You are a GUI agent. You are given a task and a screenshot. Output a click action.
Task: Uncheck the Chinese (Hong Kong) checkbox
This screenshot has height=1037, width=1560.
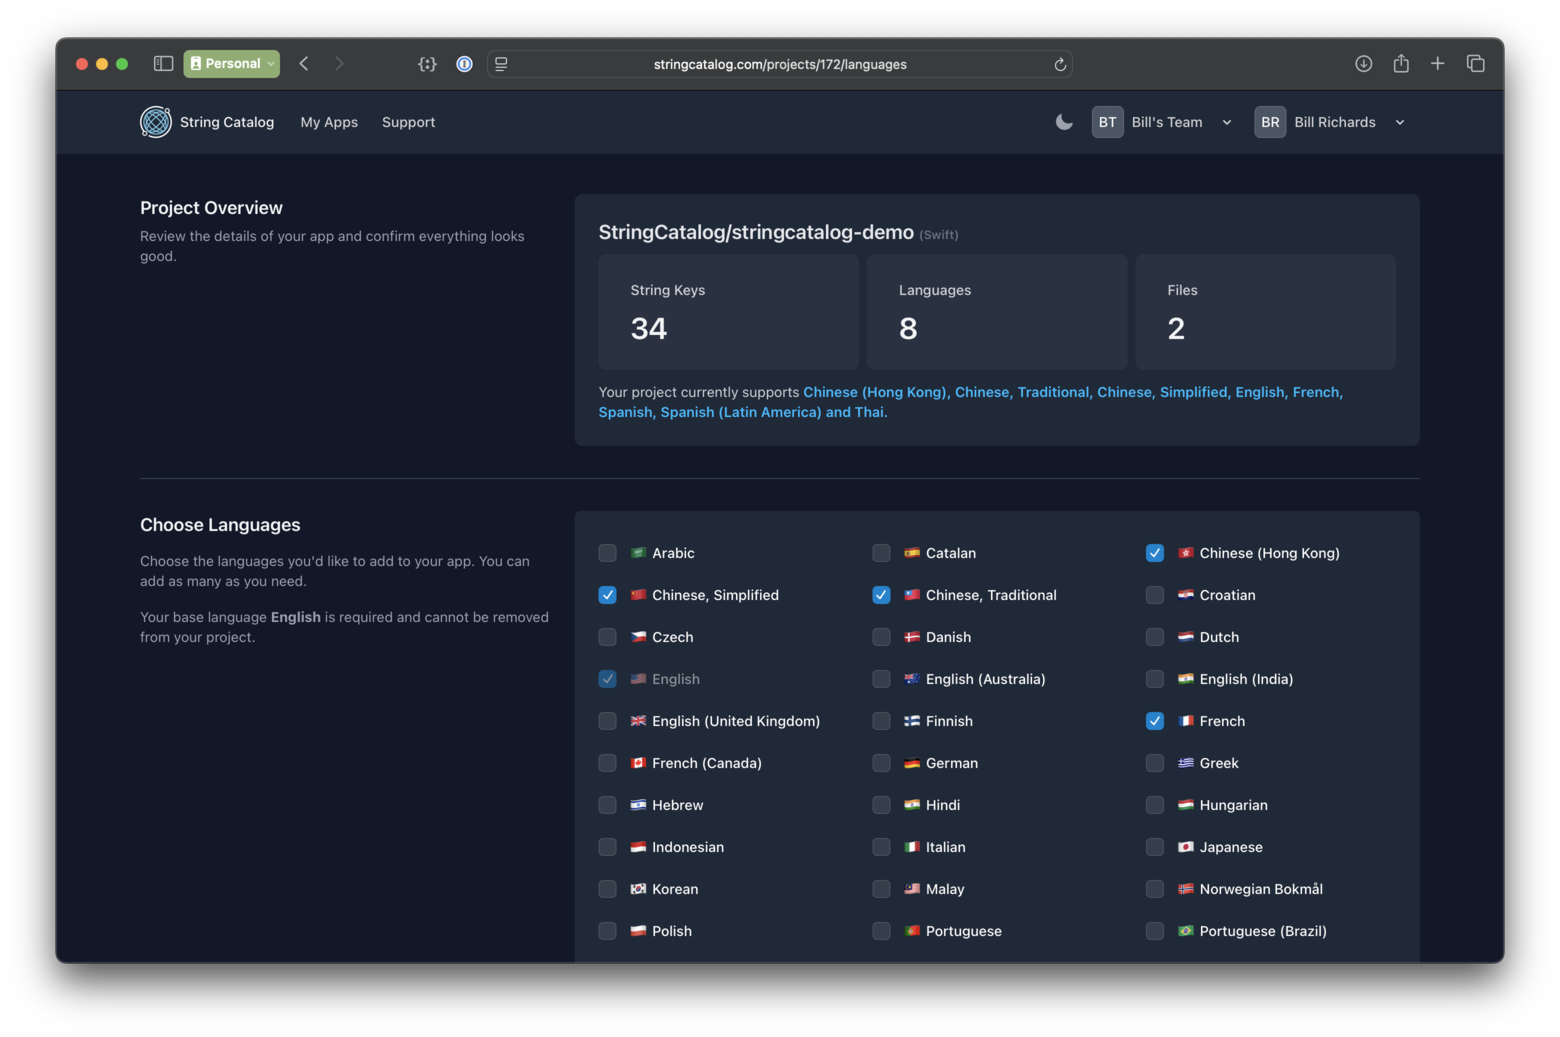1155,553
